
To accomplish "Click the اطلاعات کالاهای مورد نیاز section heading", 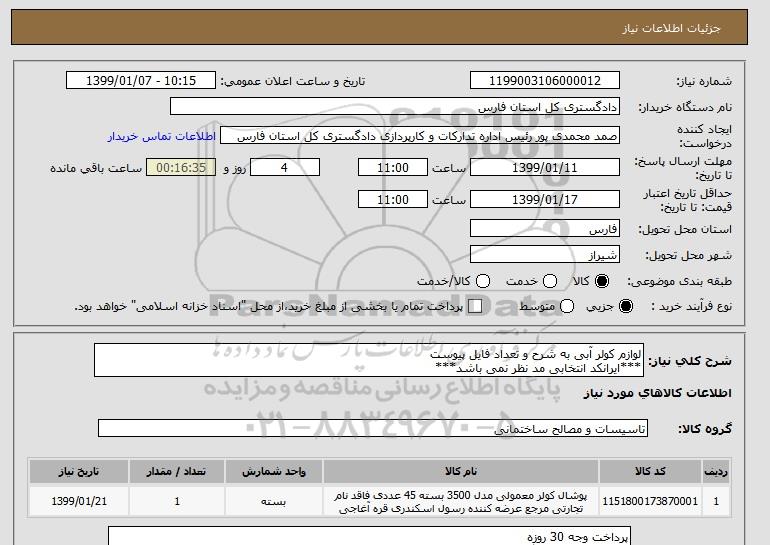I will click(658, 393).
